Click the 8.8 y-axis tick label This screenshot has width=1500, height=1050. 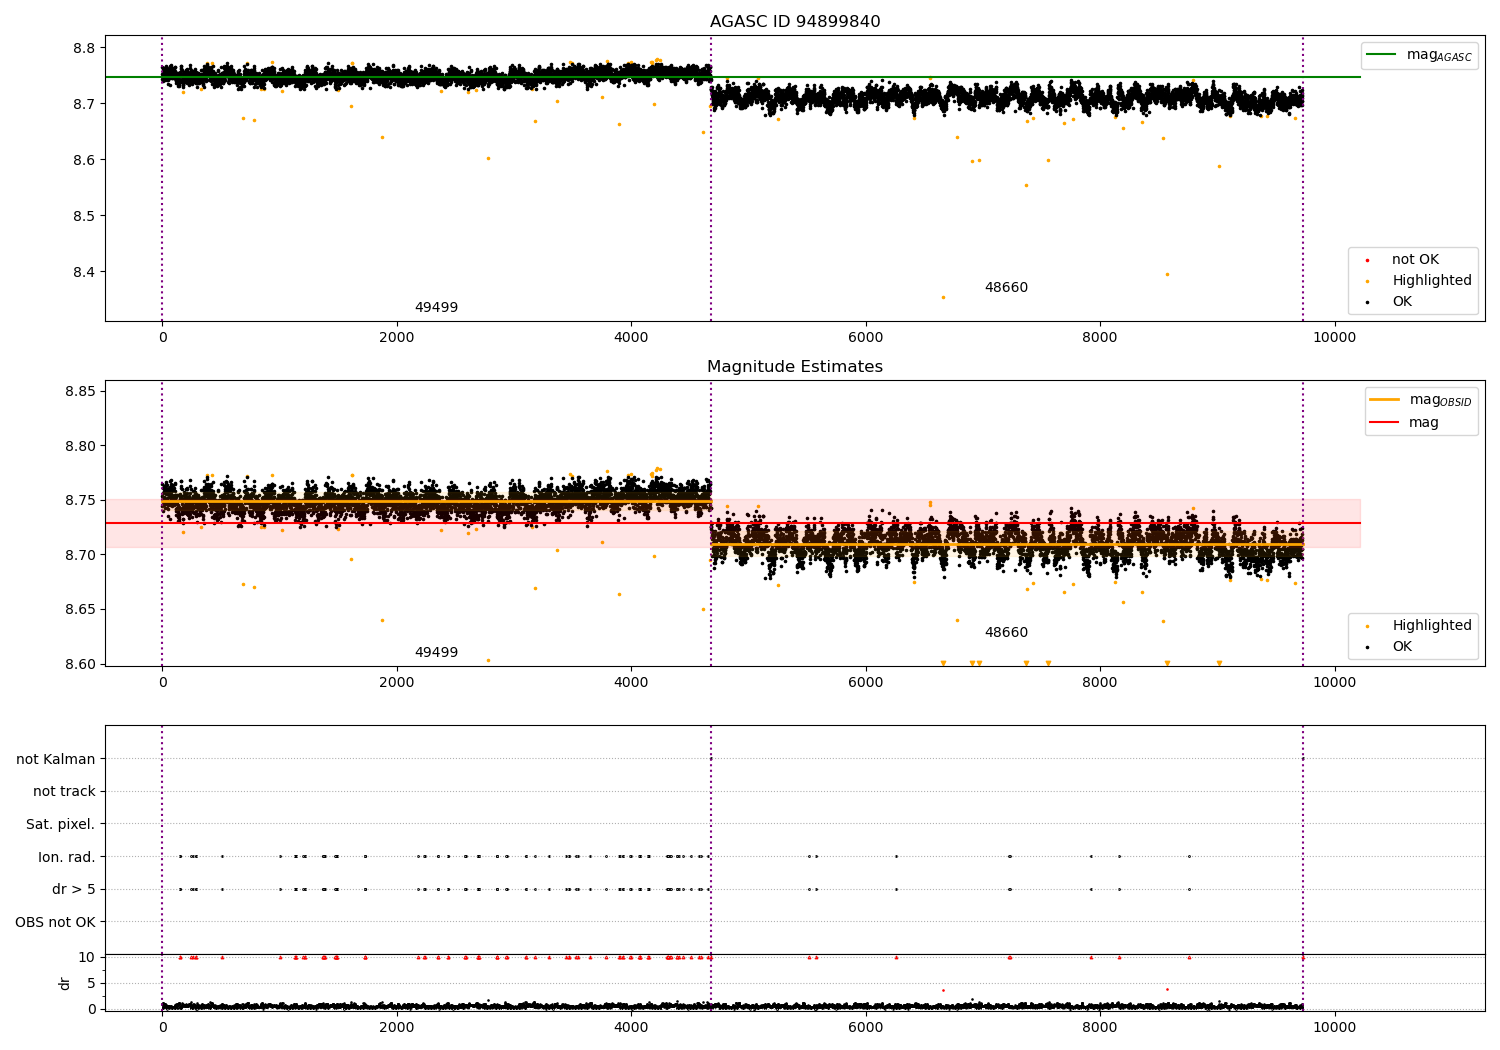[84, 48]
